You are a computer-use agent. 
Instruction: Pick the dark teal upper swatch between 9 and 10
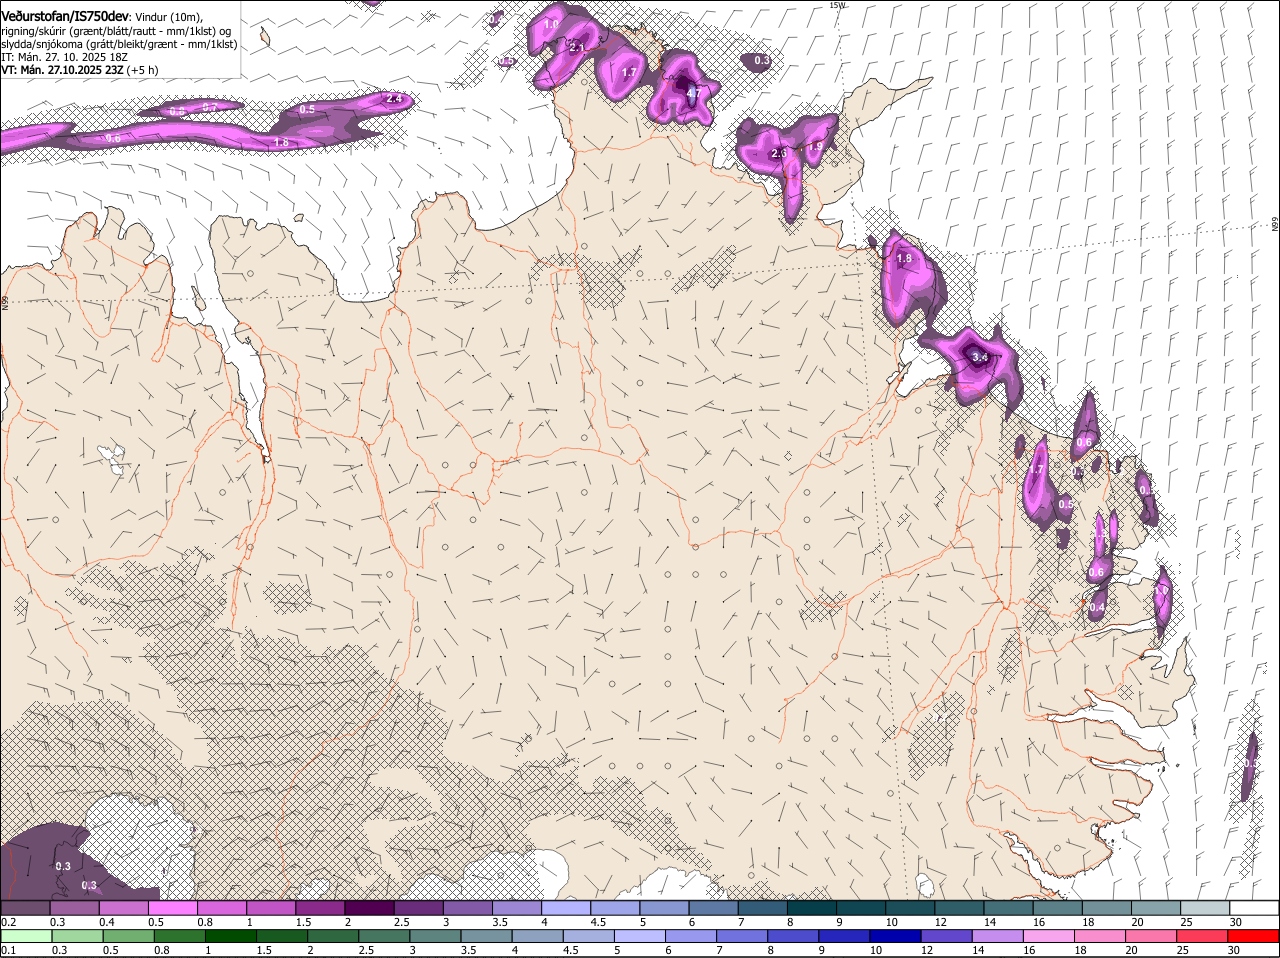[x=860, y=907]
